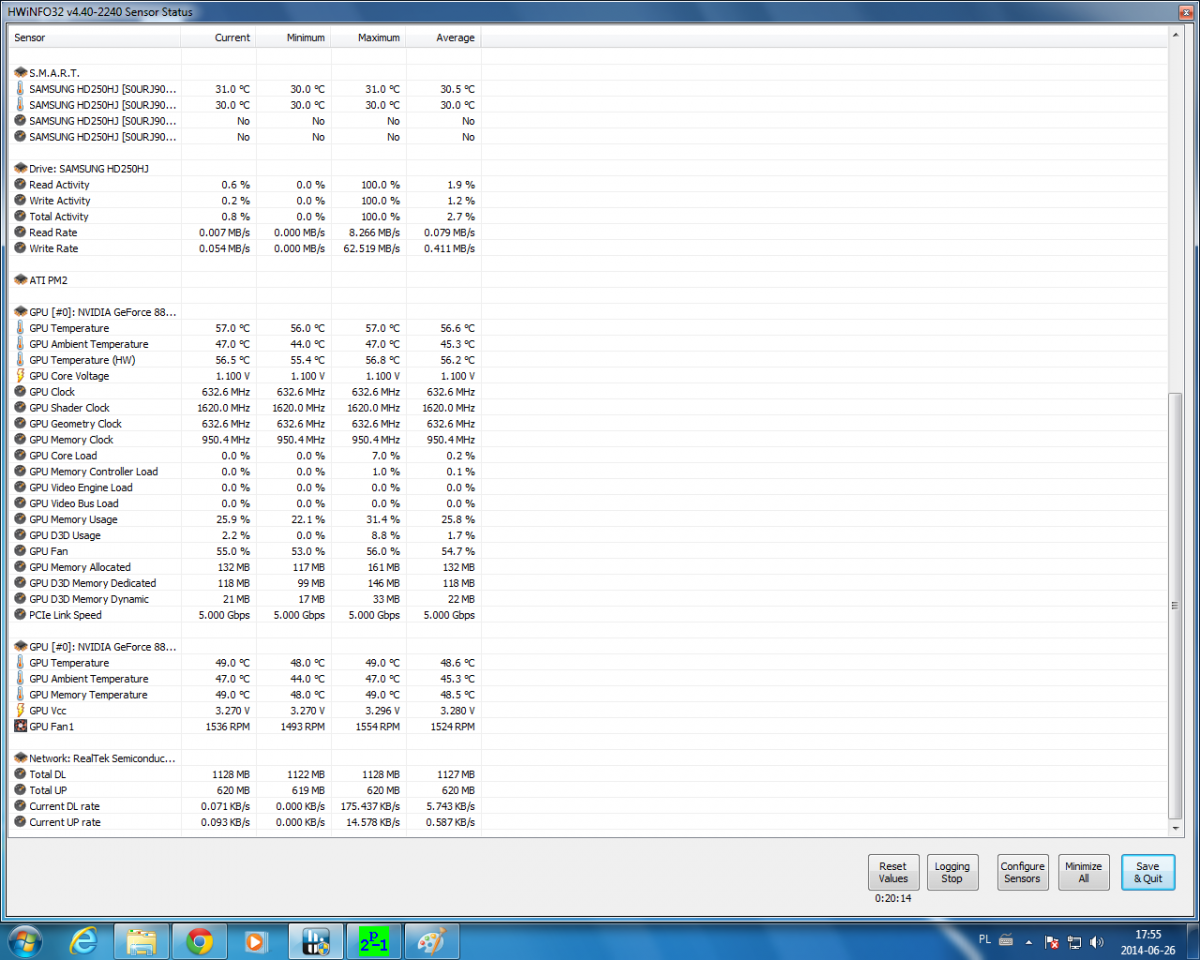Click thermometer icon beside GPU Temperature (HW)
1200x960 pixels.
coord(20,360)
